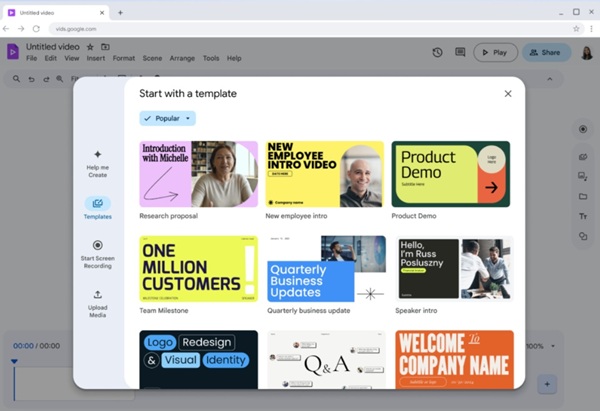Viewport: 600px width, 411px height.
Task: Start Screen Recording from sidebar
Action: point(98,245)
